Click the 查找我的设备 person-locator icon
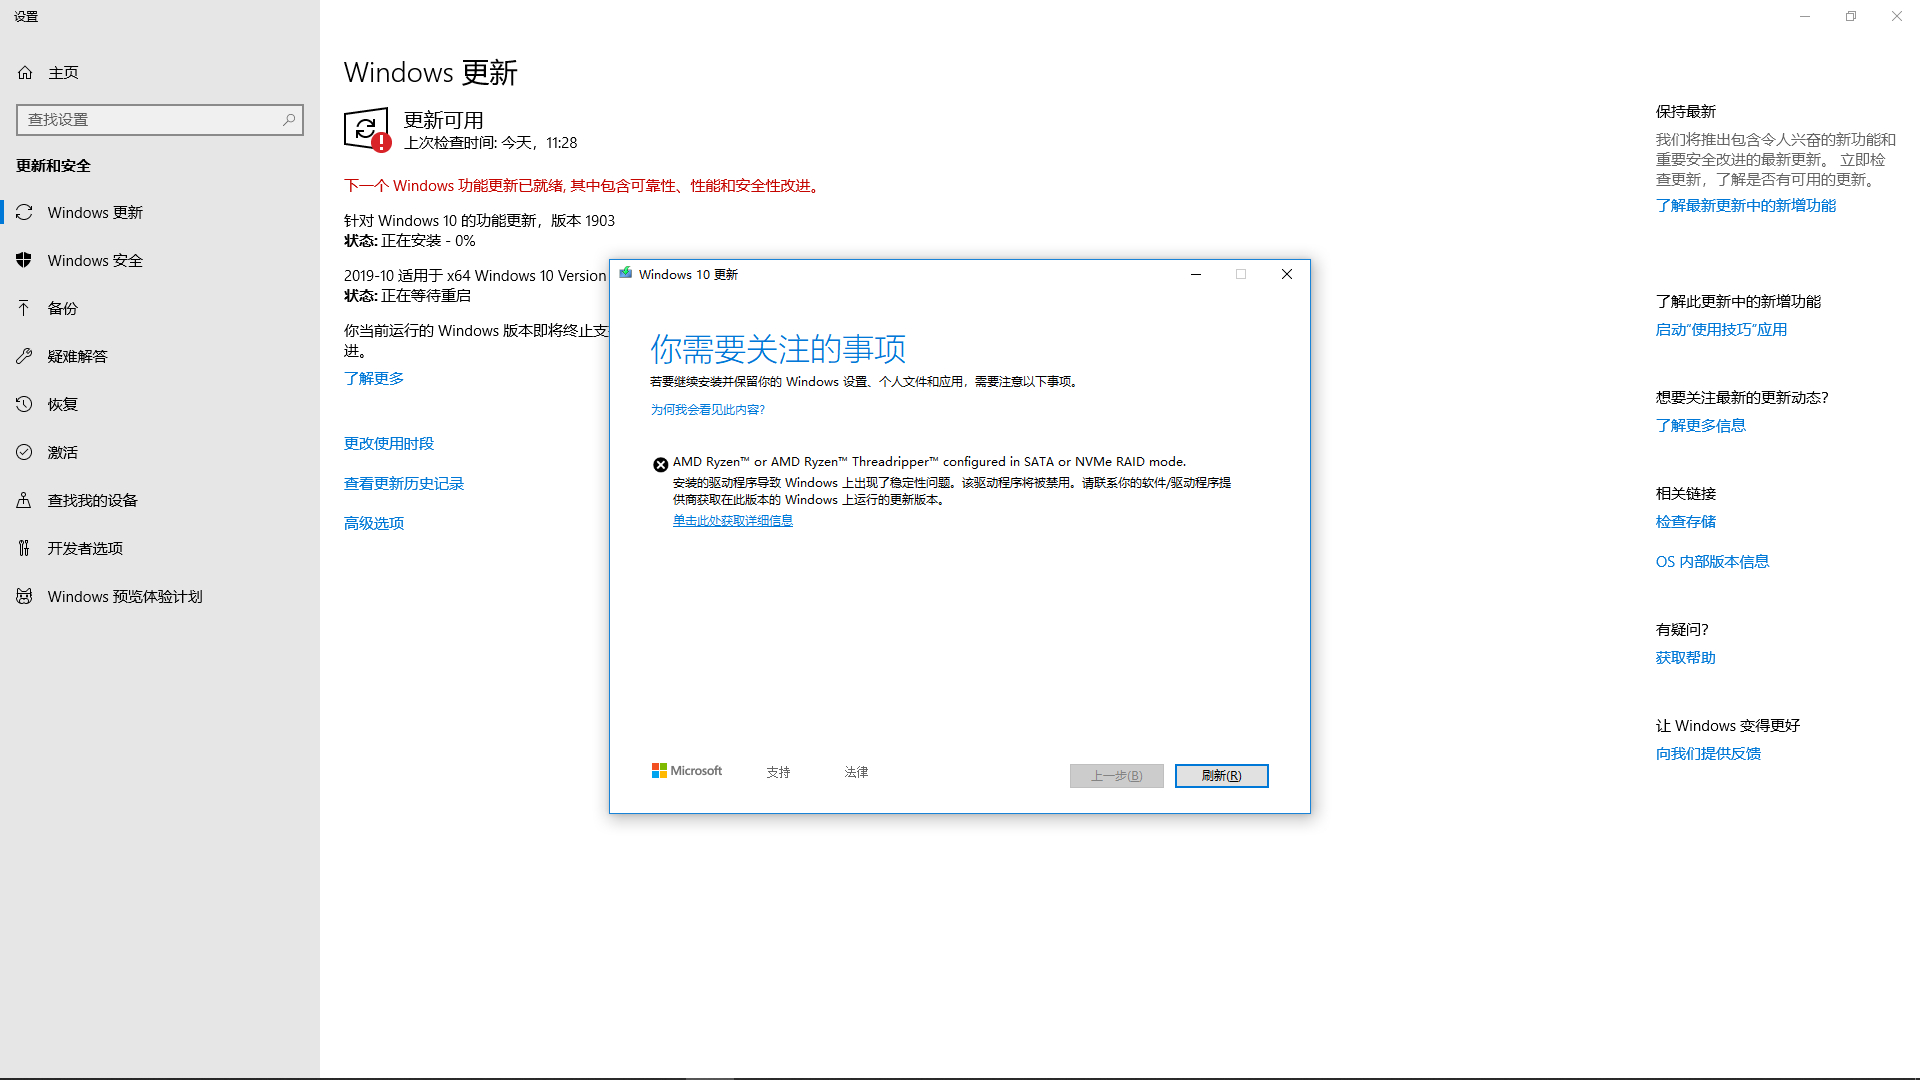 (x=25, y=501)
